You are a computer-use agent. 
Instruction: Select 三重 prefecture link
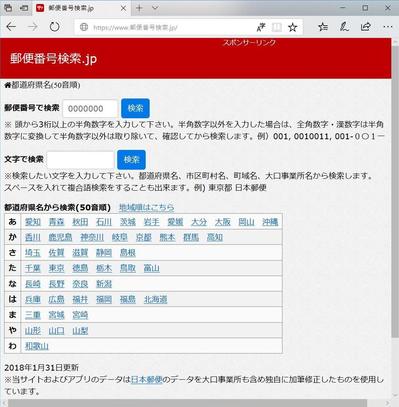[x=33, y=315]
